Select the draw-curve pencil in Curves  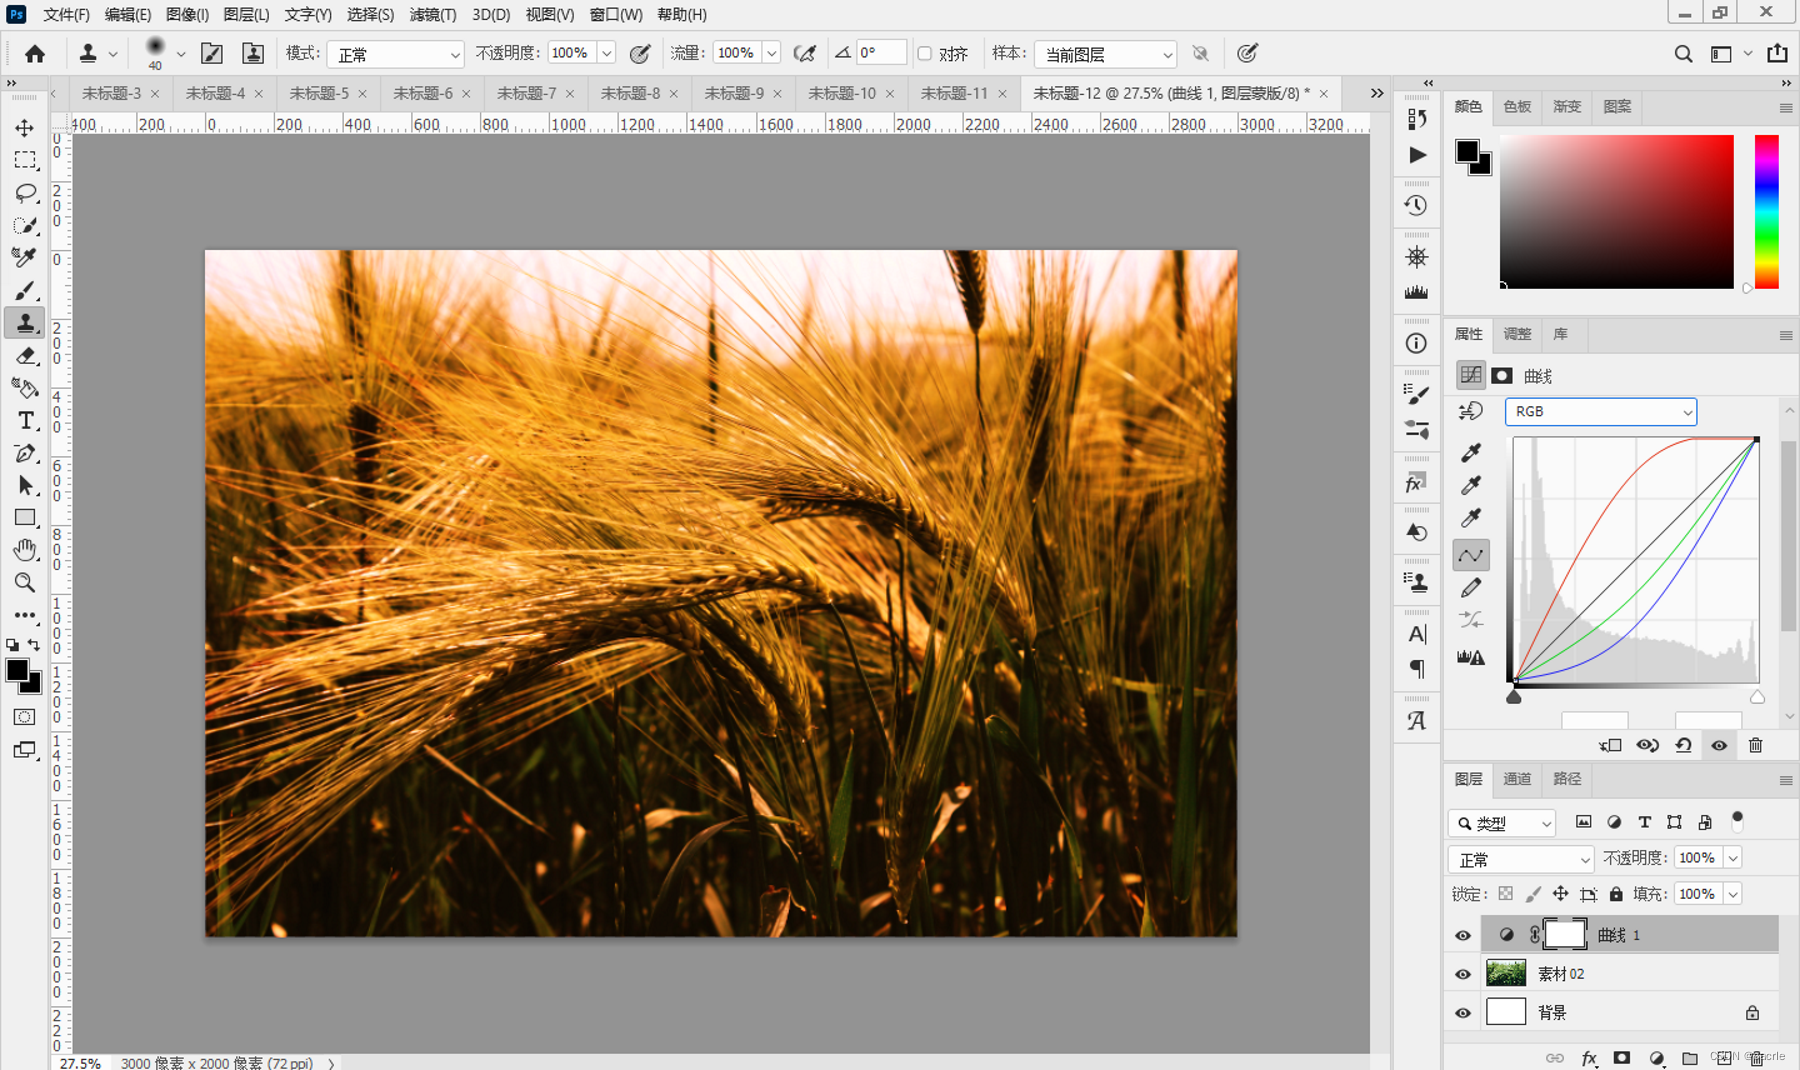[x=1471, y=588]
